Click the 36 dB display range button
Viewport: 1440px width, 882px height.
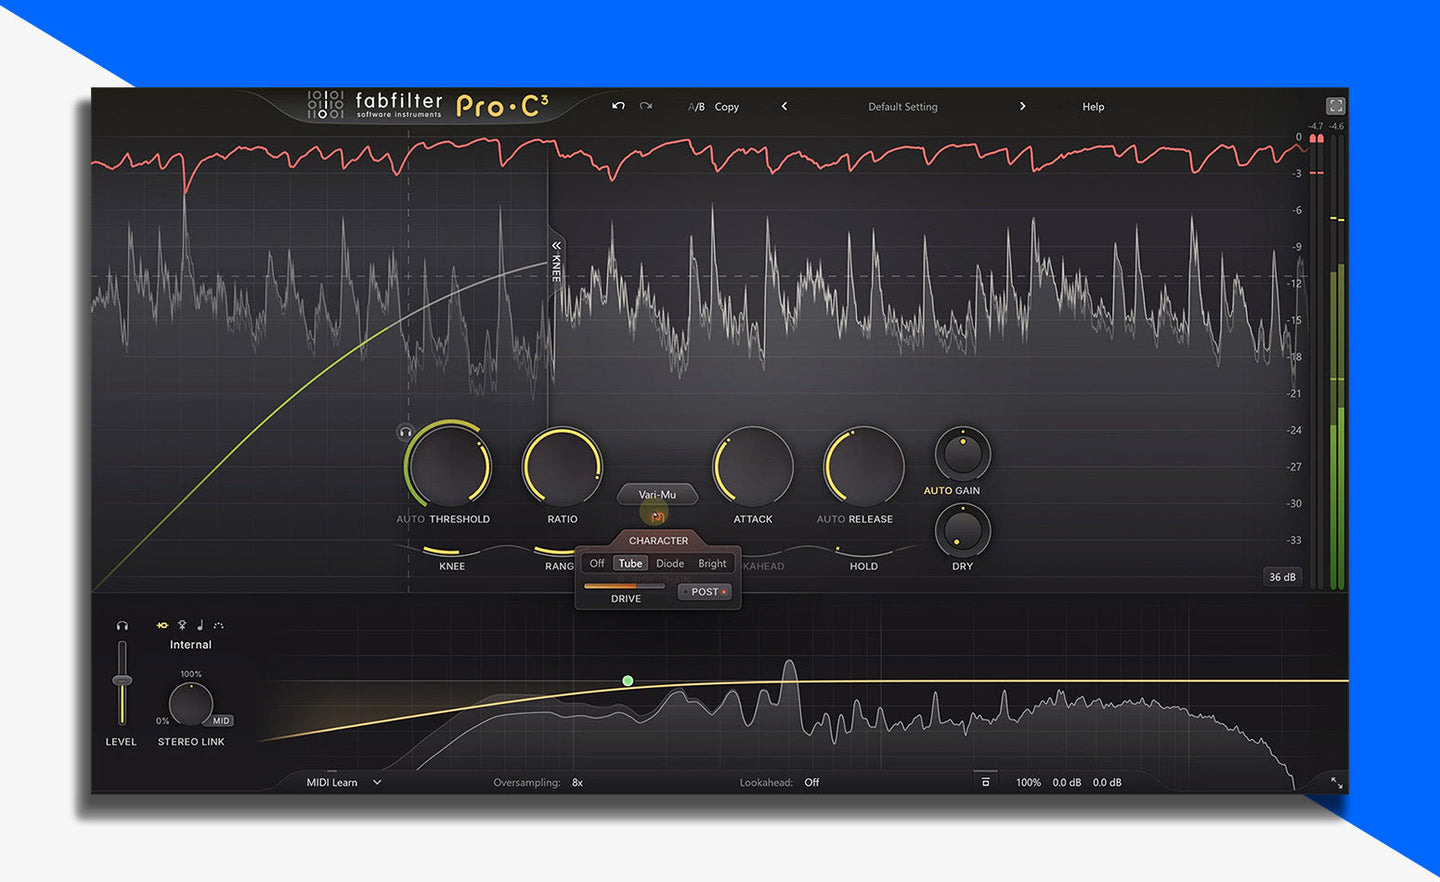1282,577
